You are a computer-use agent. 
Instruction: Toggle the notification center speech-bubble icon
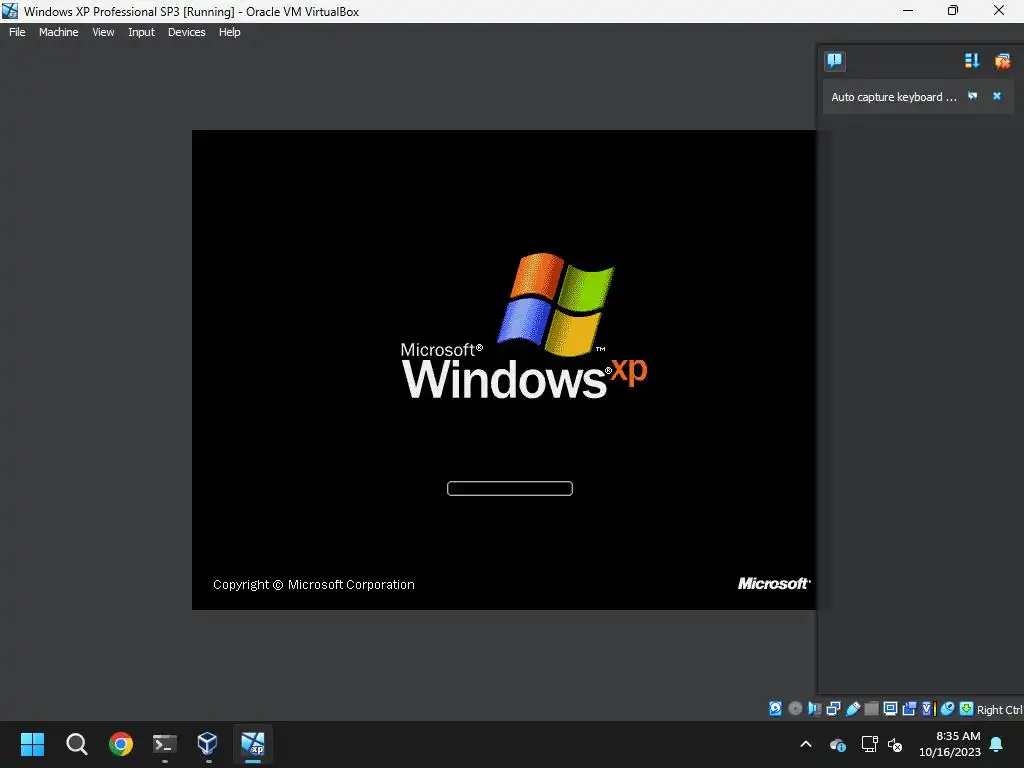[x=834, y=61]
